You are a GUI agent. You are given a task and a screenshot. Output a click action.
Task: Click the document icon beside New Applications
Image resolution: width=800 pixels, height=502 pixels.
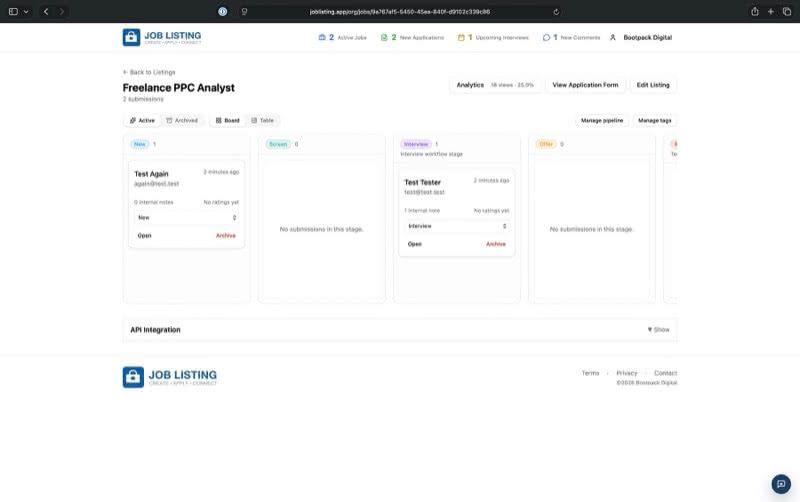point(384,37)
